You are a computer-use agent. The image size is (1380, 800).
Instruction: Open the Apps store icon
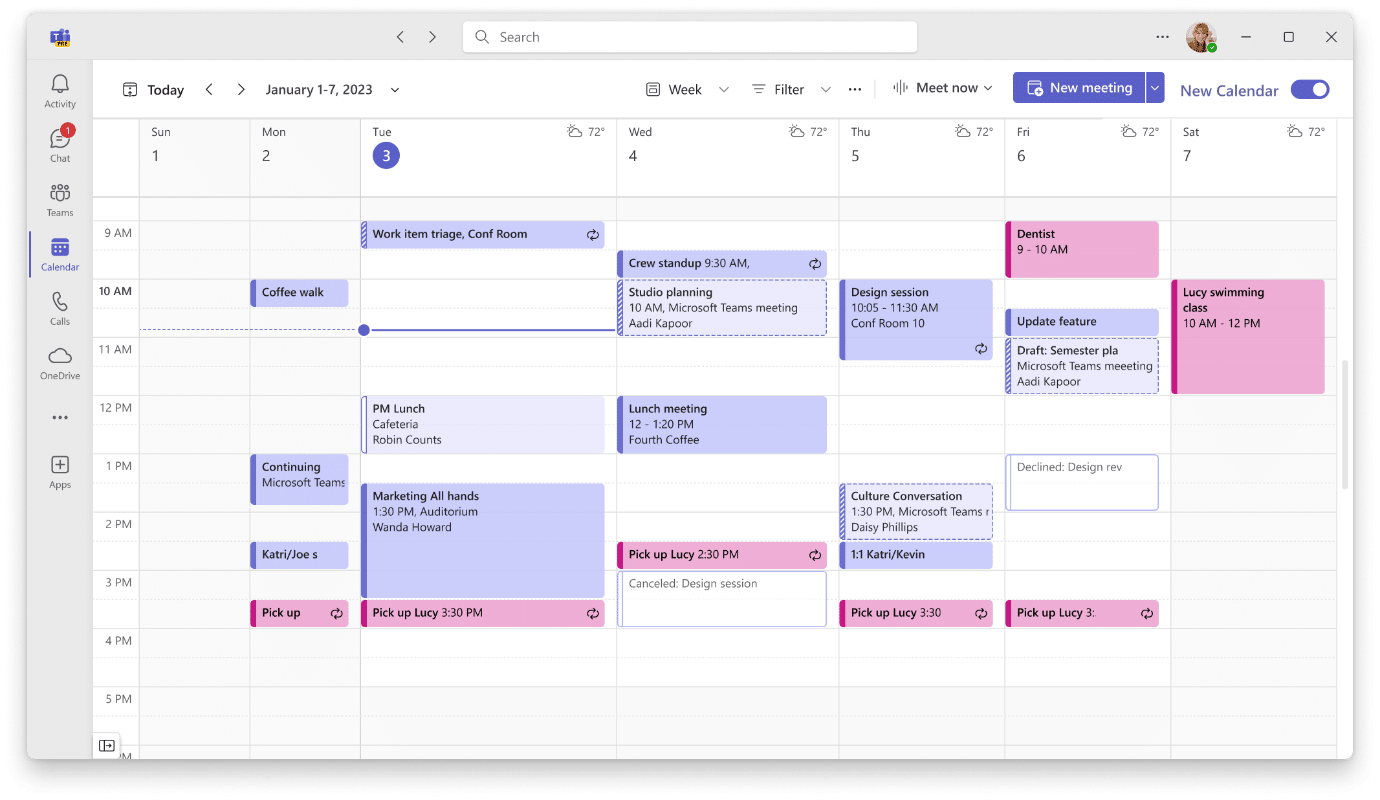(60, 471)
